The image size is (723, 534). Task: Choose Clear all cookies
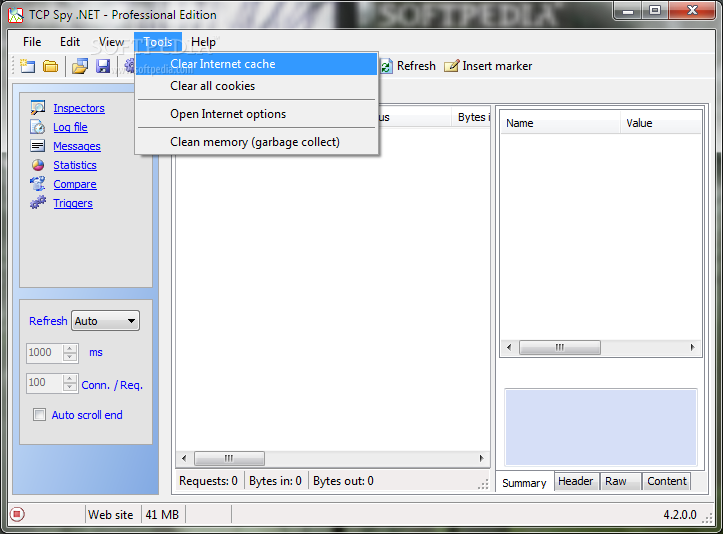click(257, 86)
